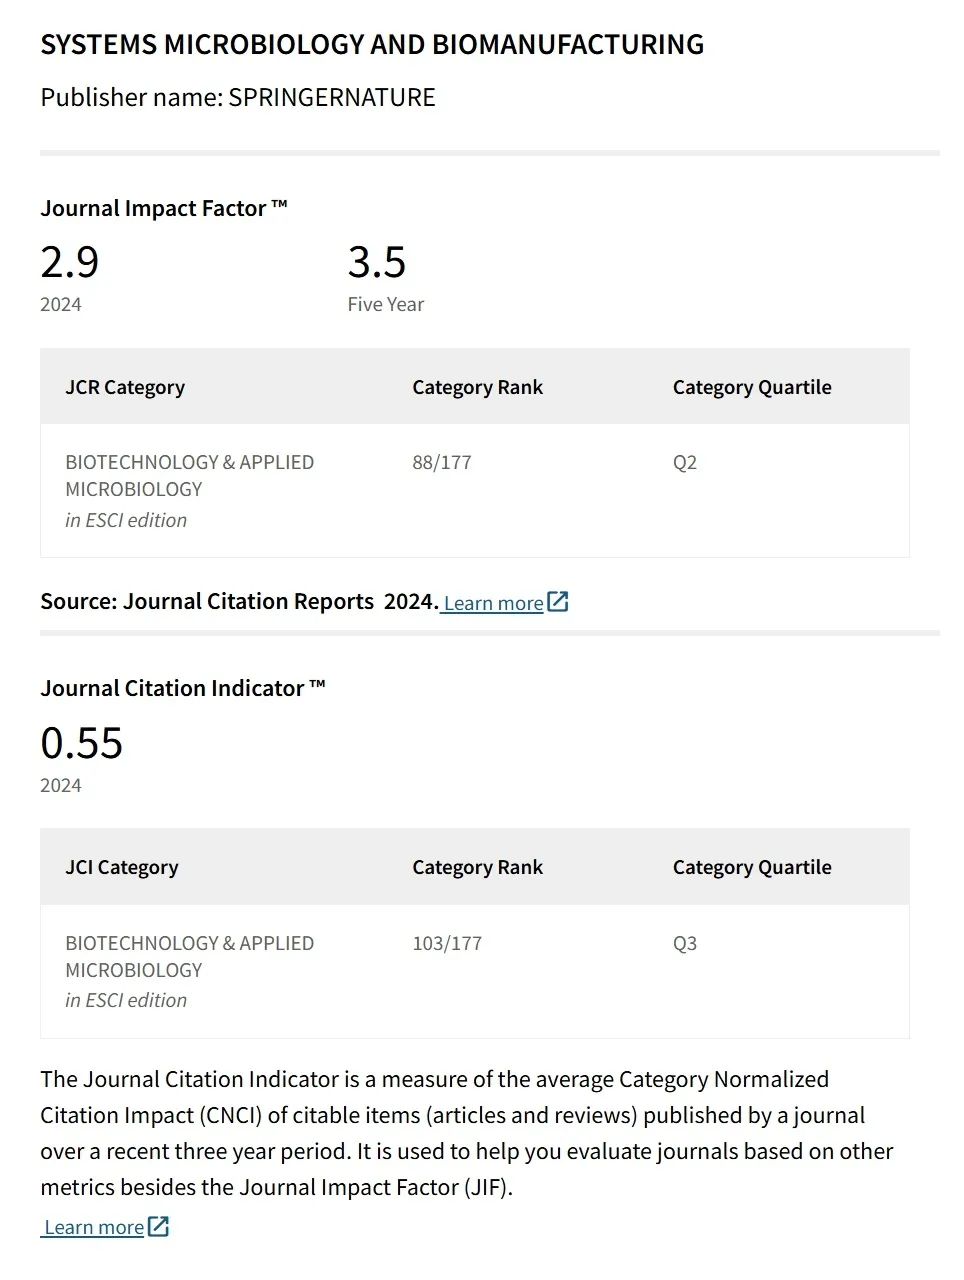Click the 0.55 Journal Citation Indicator value
Screen dimensions: 964x1280
(82, 743)
